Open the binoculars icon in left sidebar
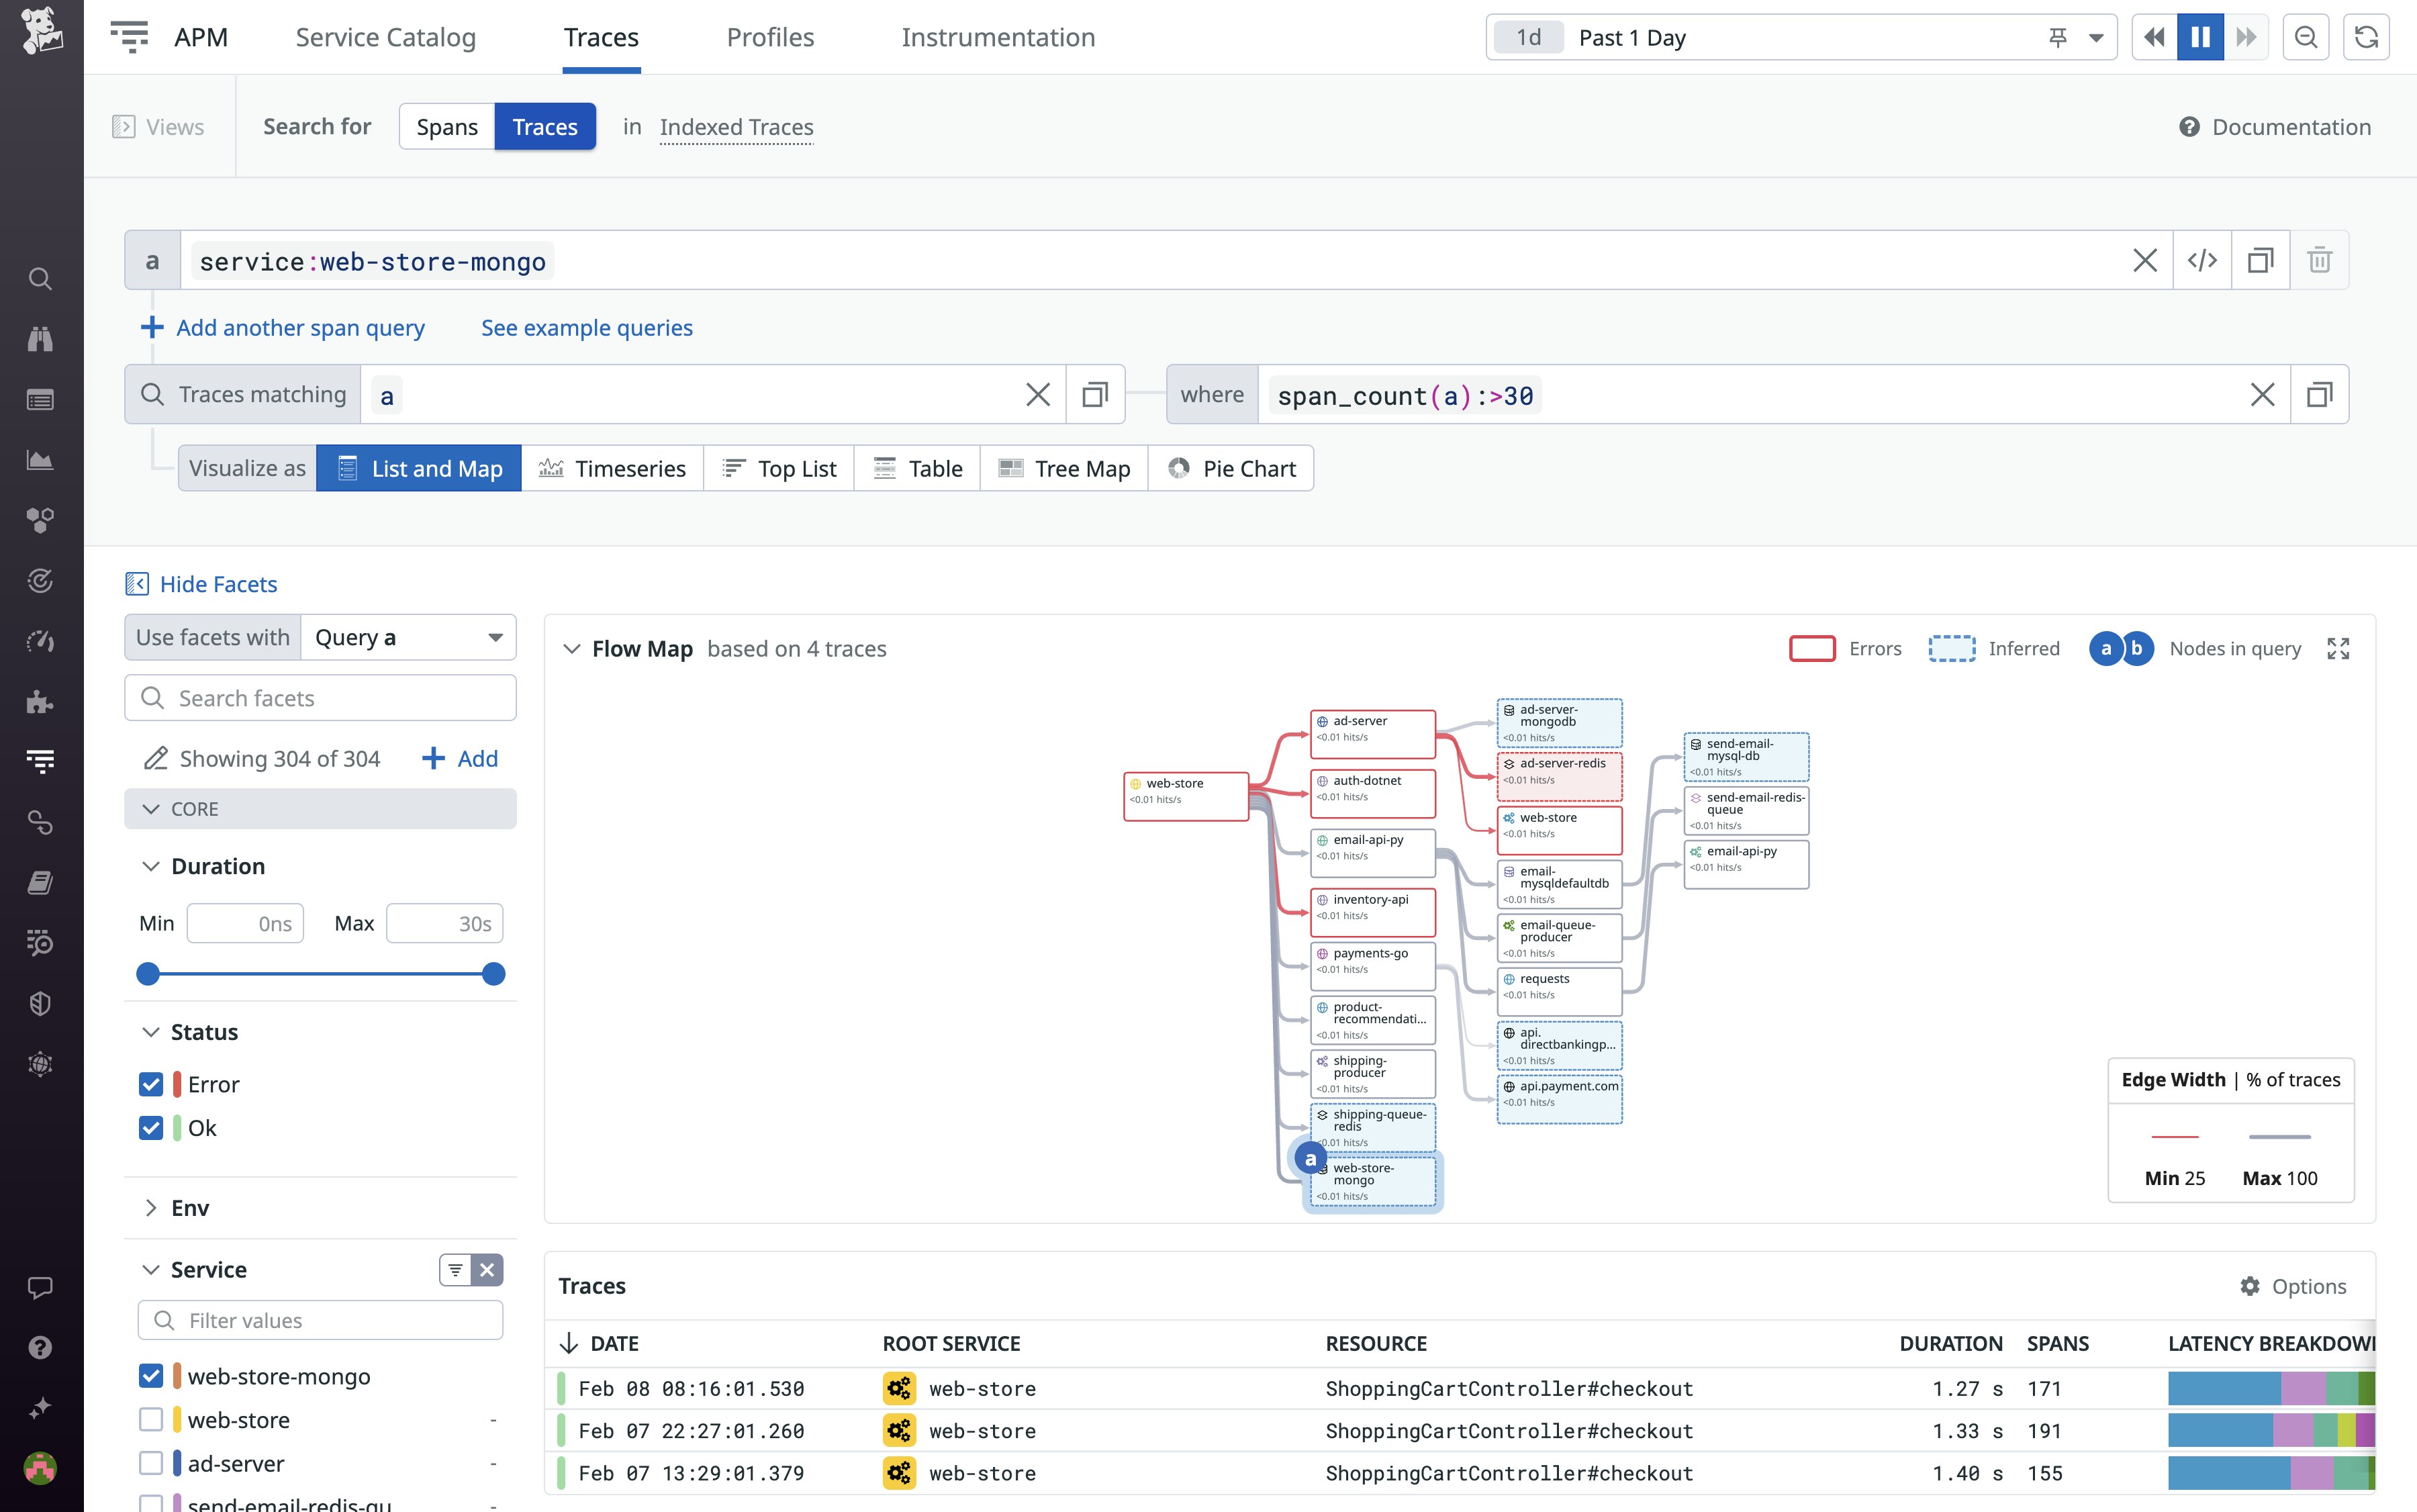 (x=40, y=339)
